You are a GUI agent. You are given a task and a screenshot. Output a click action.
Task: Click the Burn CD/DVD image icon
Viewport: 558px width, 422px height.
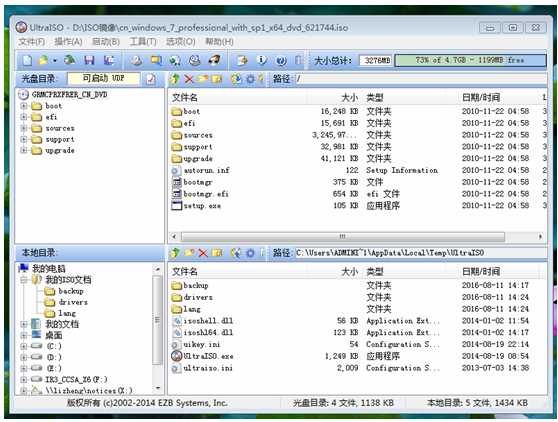214,60
